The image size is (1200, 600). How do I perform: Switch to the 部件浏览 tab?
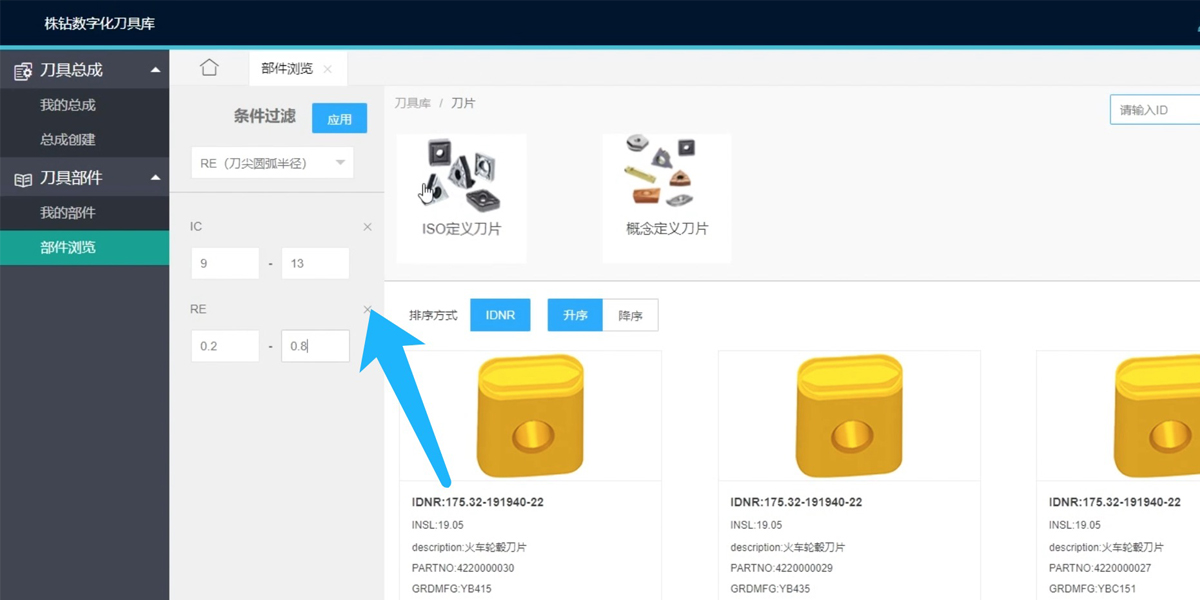click(286, 69)
